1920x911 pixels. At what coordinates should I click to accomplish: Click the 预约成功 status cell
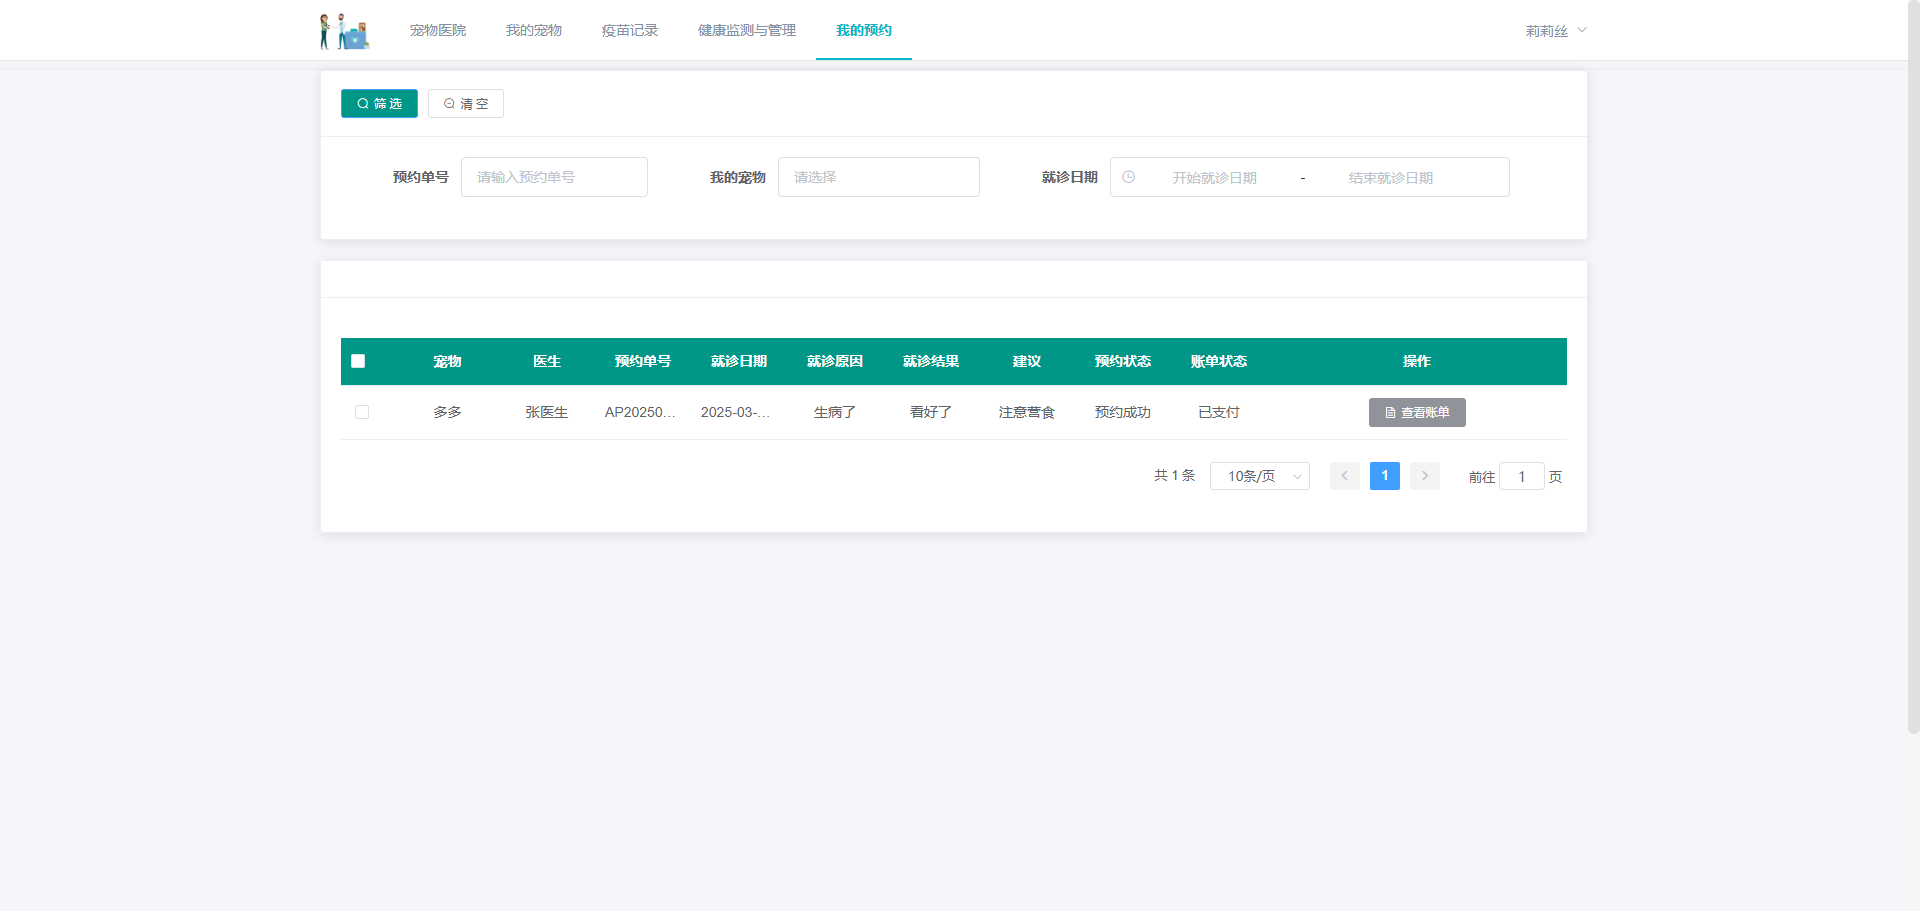(1123, 412)
